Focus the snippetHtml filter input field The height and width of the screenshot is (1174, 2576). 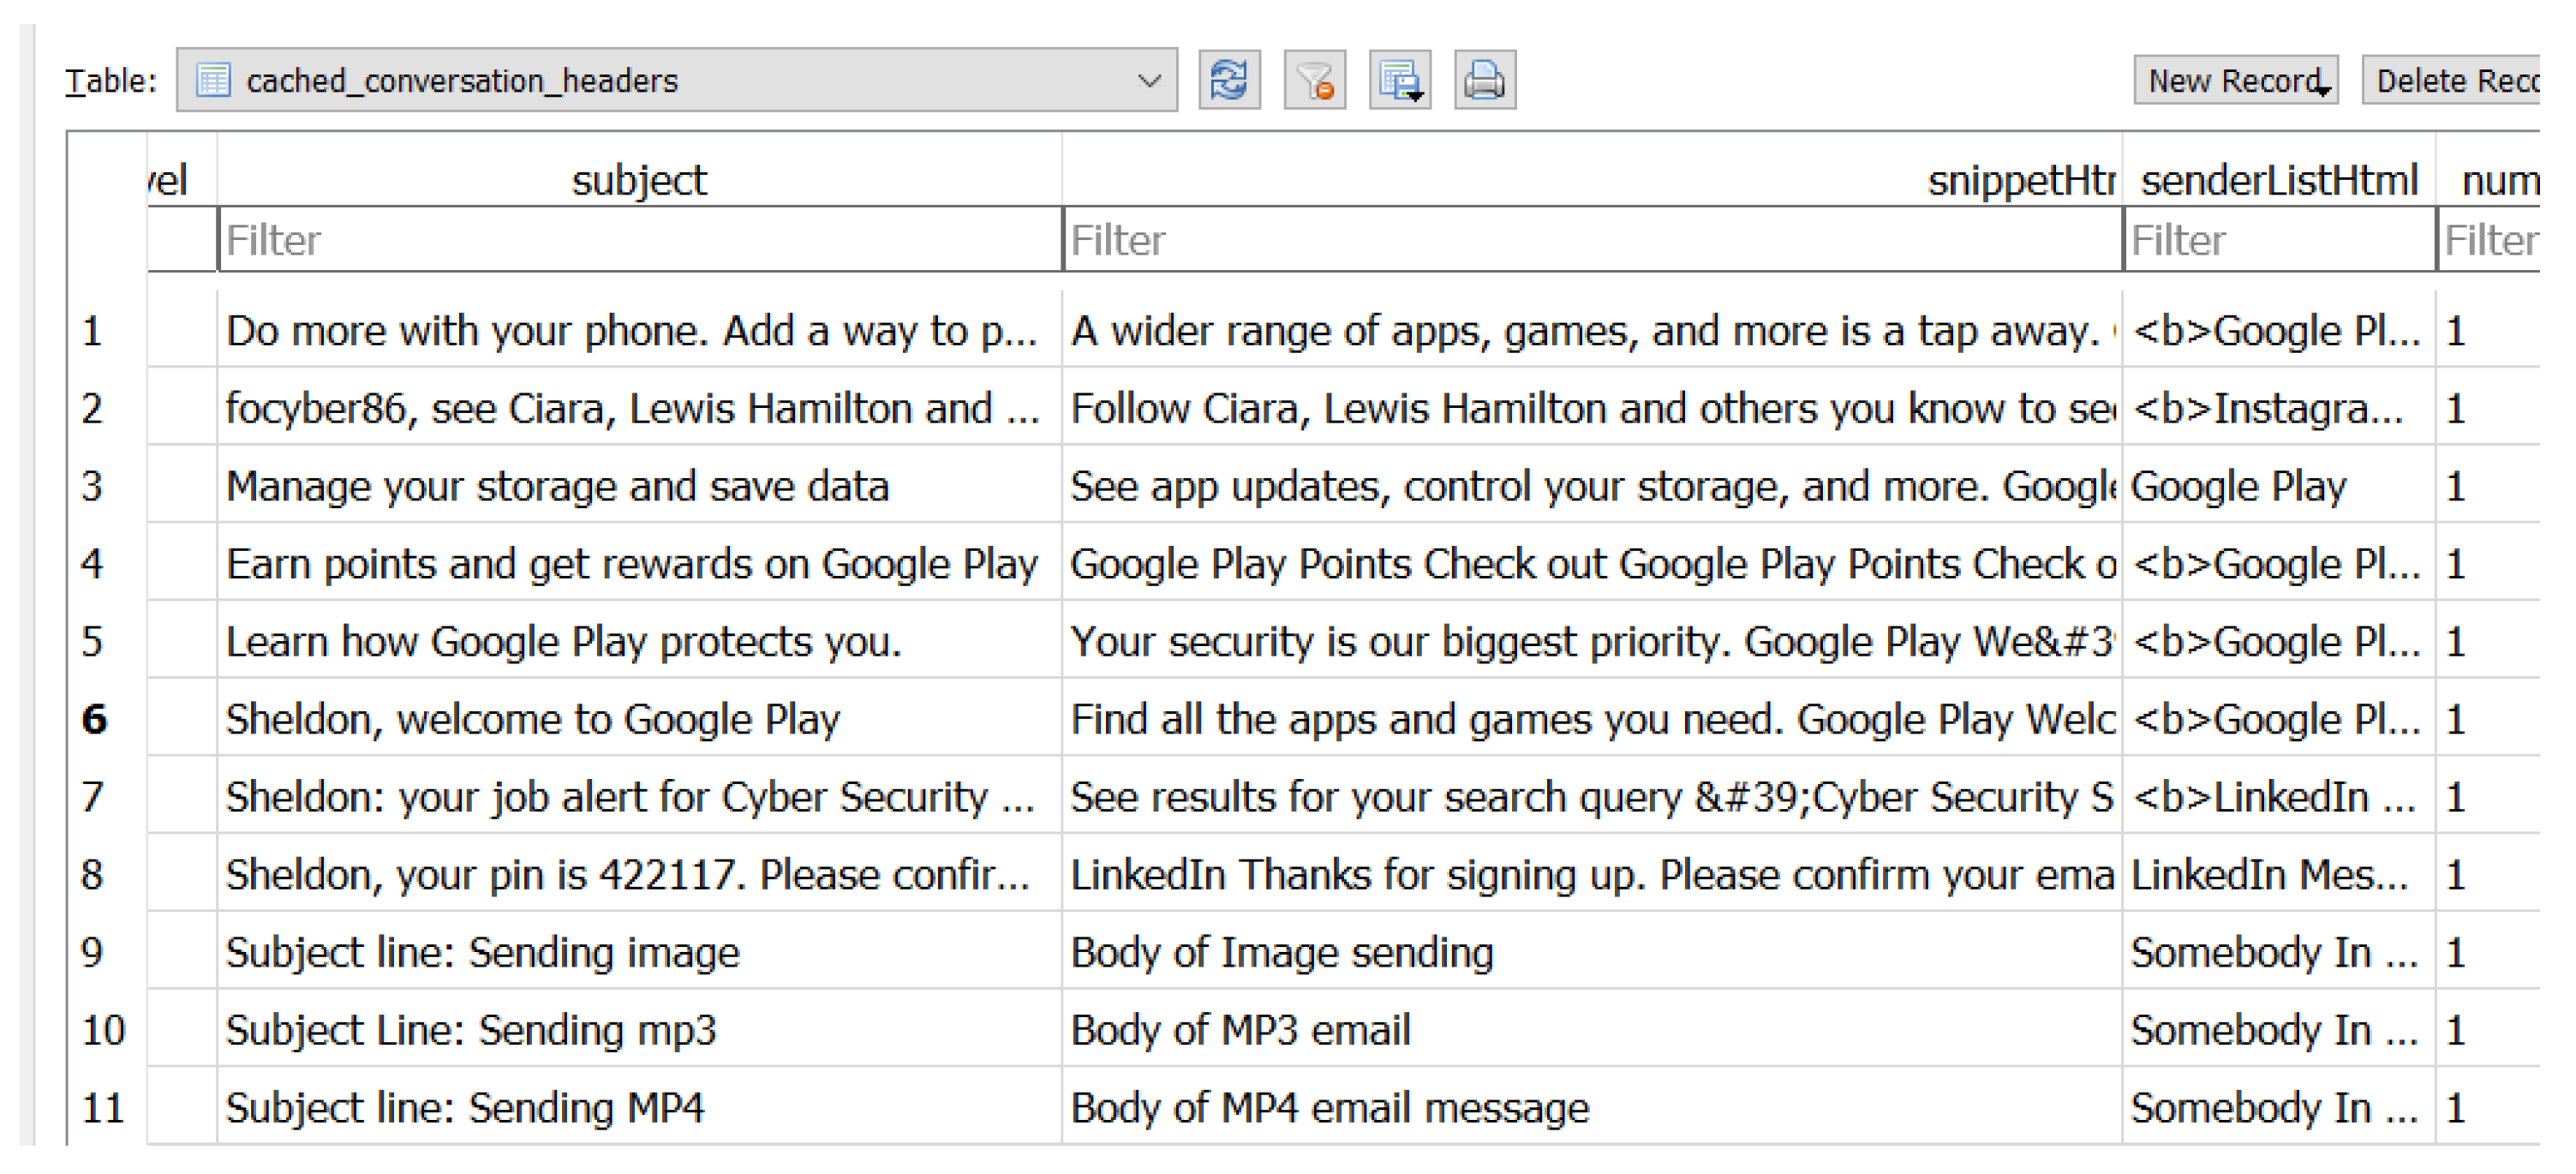[x=1590, y=241]
